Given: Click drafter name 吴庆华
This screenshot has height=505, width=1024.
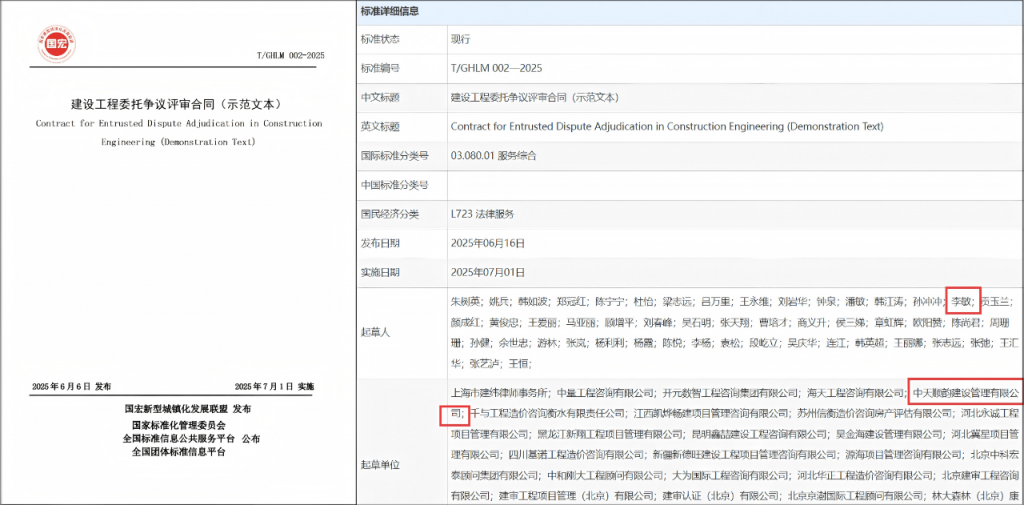Looking at the screenshot, I should (x=801, y=343).
